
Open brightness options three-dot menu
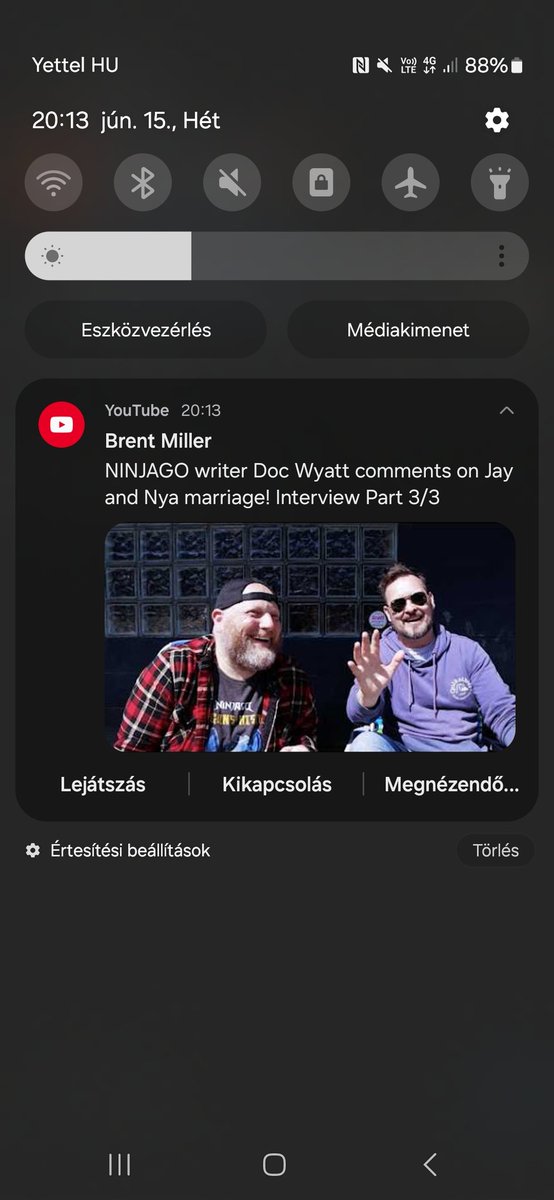point(502,256)
